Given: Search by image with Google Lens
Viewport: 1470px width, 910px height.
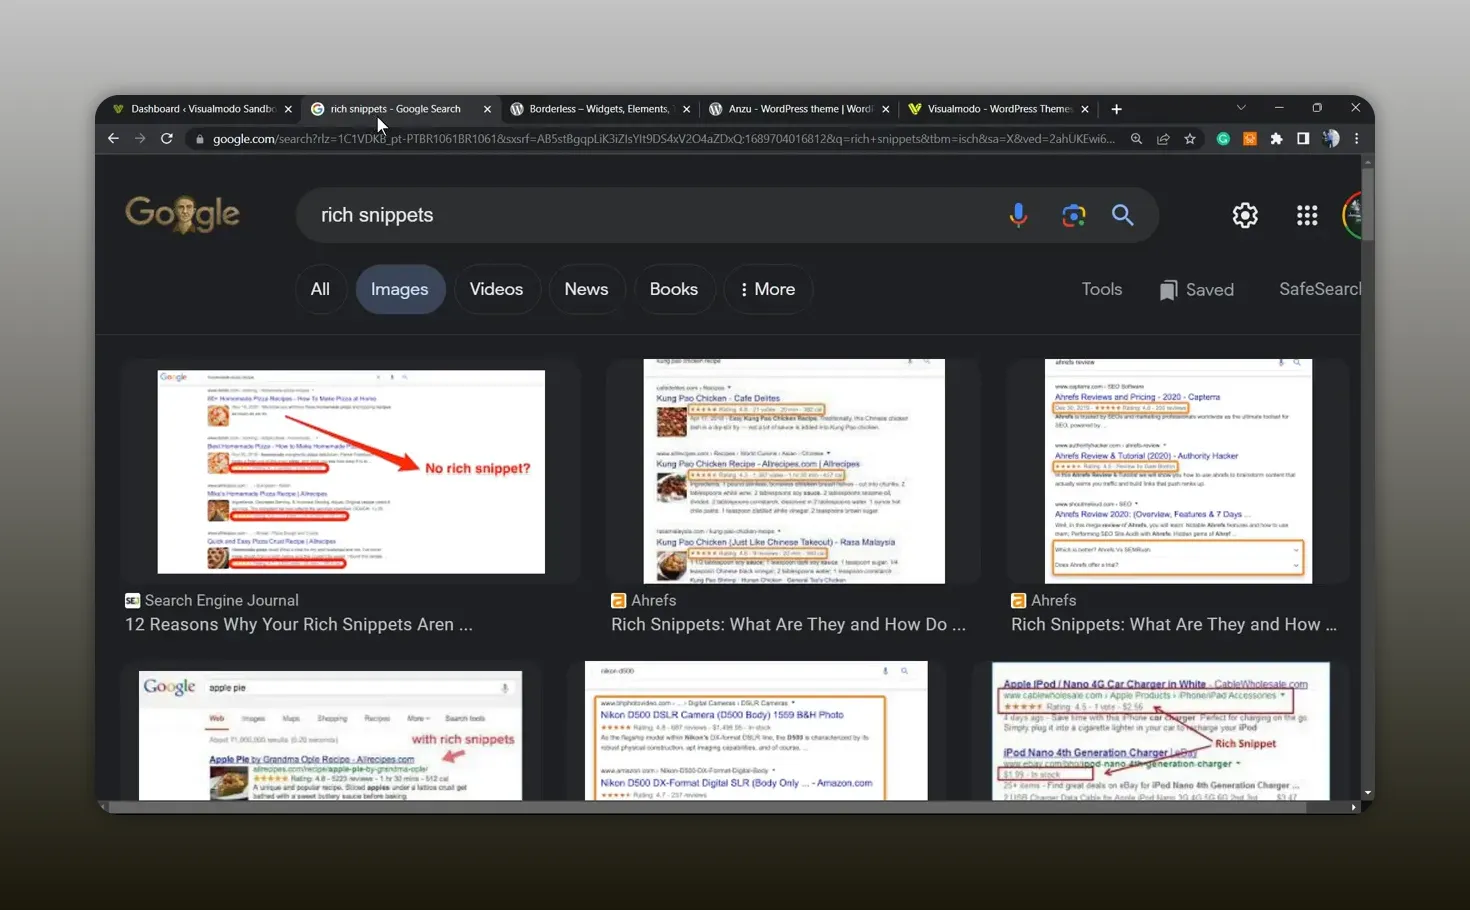Looking at the screenshot, I should point(1073,215).
